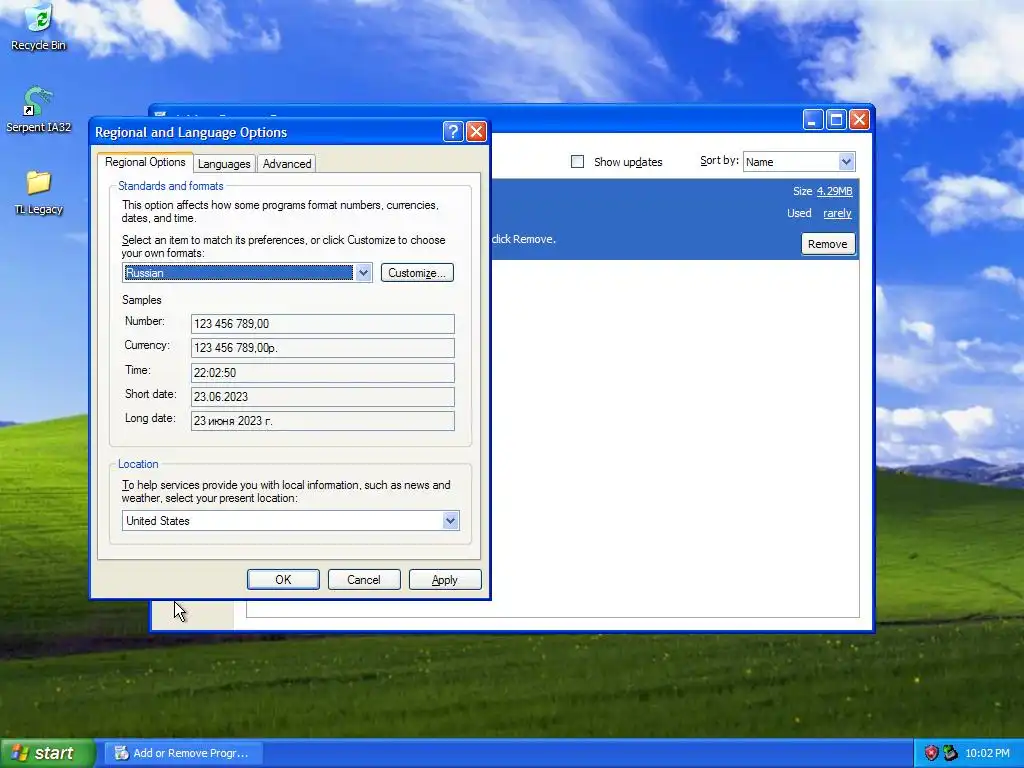This screenshot has width=1024, height=768.
Task: Click the Currency sample field
Action: tap(323, 348)
